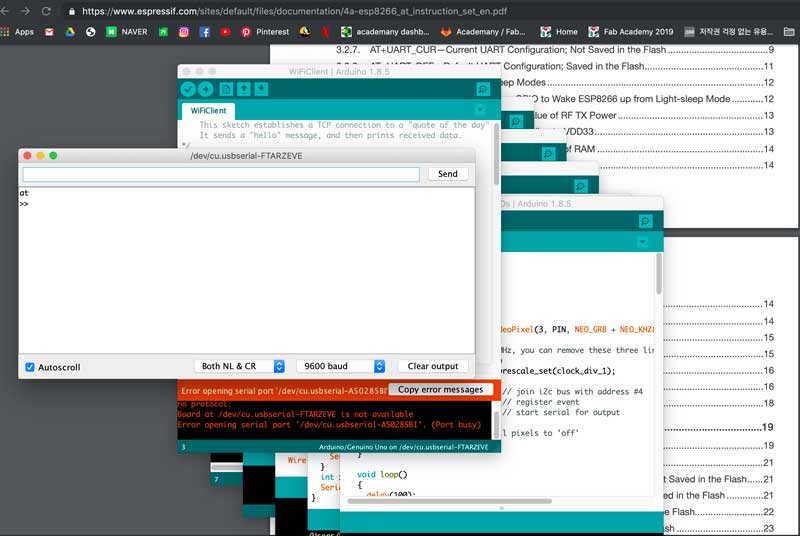Select the WiFiClient sketch tab
This screenshot has width=800, height=536.
point(208,111)
